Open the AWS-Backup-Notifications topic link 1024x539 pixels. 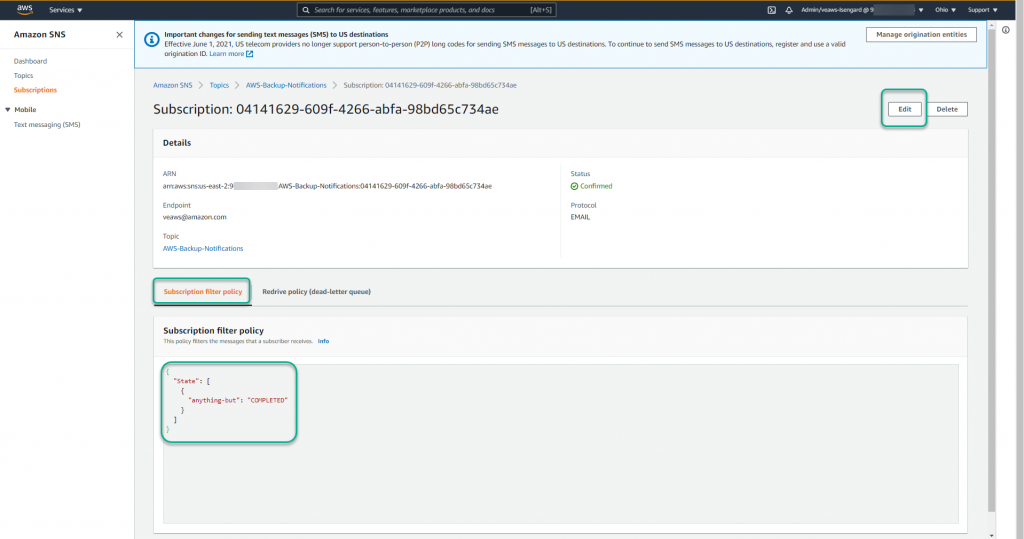[x=203, y=248]
